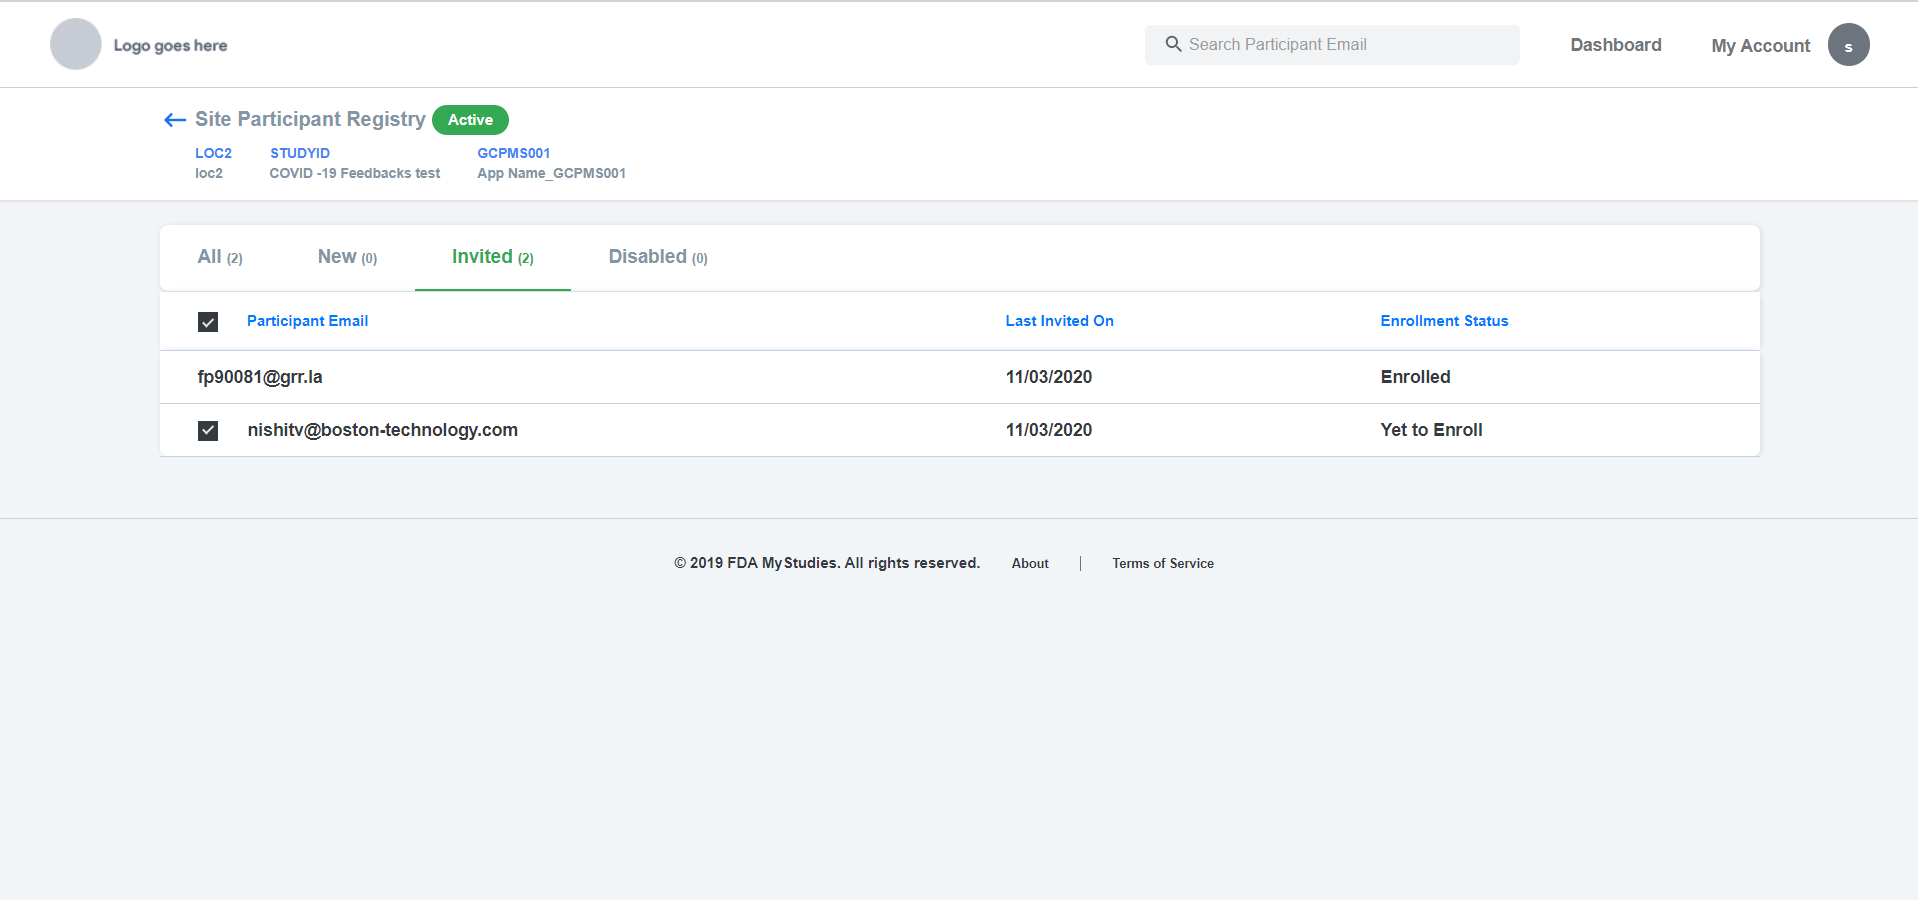
Task: Switch to the Disabled tab
Action: point(657,256)
